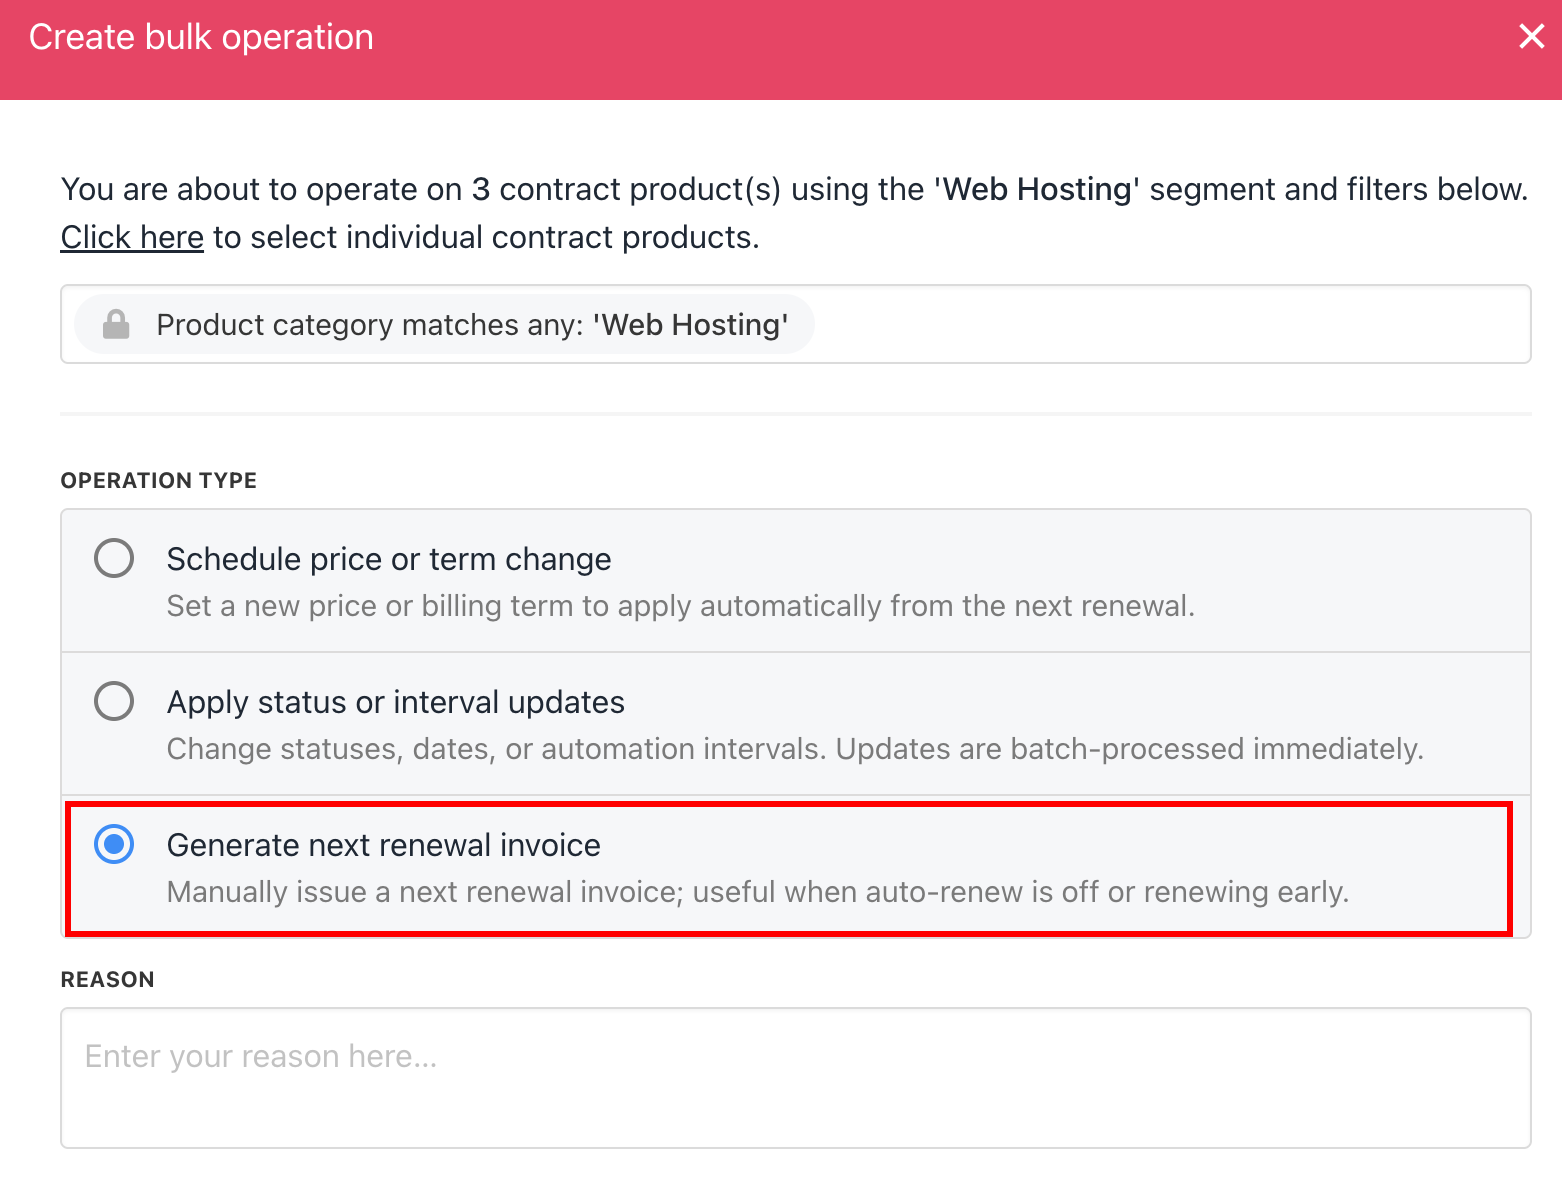
Task: Click the OPERATION TYPE section label
Action: point(158,481)
